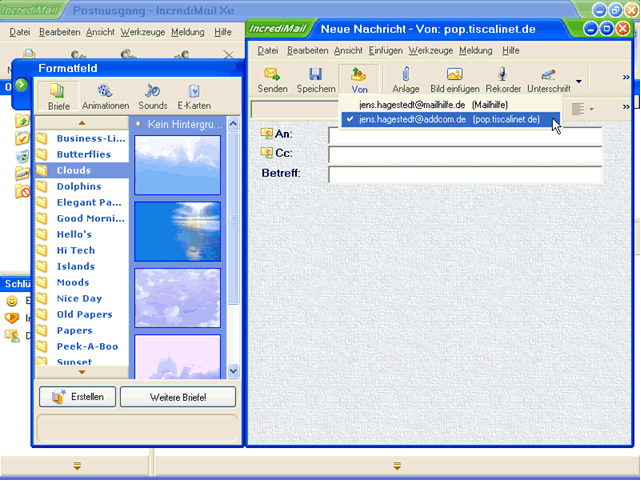Open the Rekorder microphone tool
The height and width of the screenshot is (481, 641).
[x=503, y=80]
